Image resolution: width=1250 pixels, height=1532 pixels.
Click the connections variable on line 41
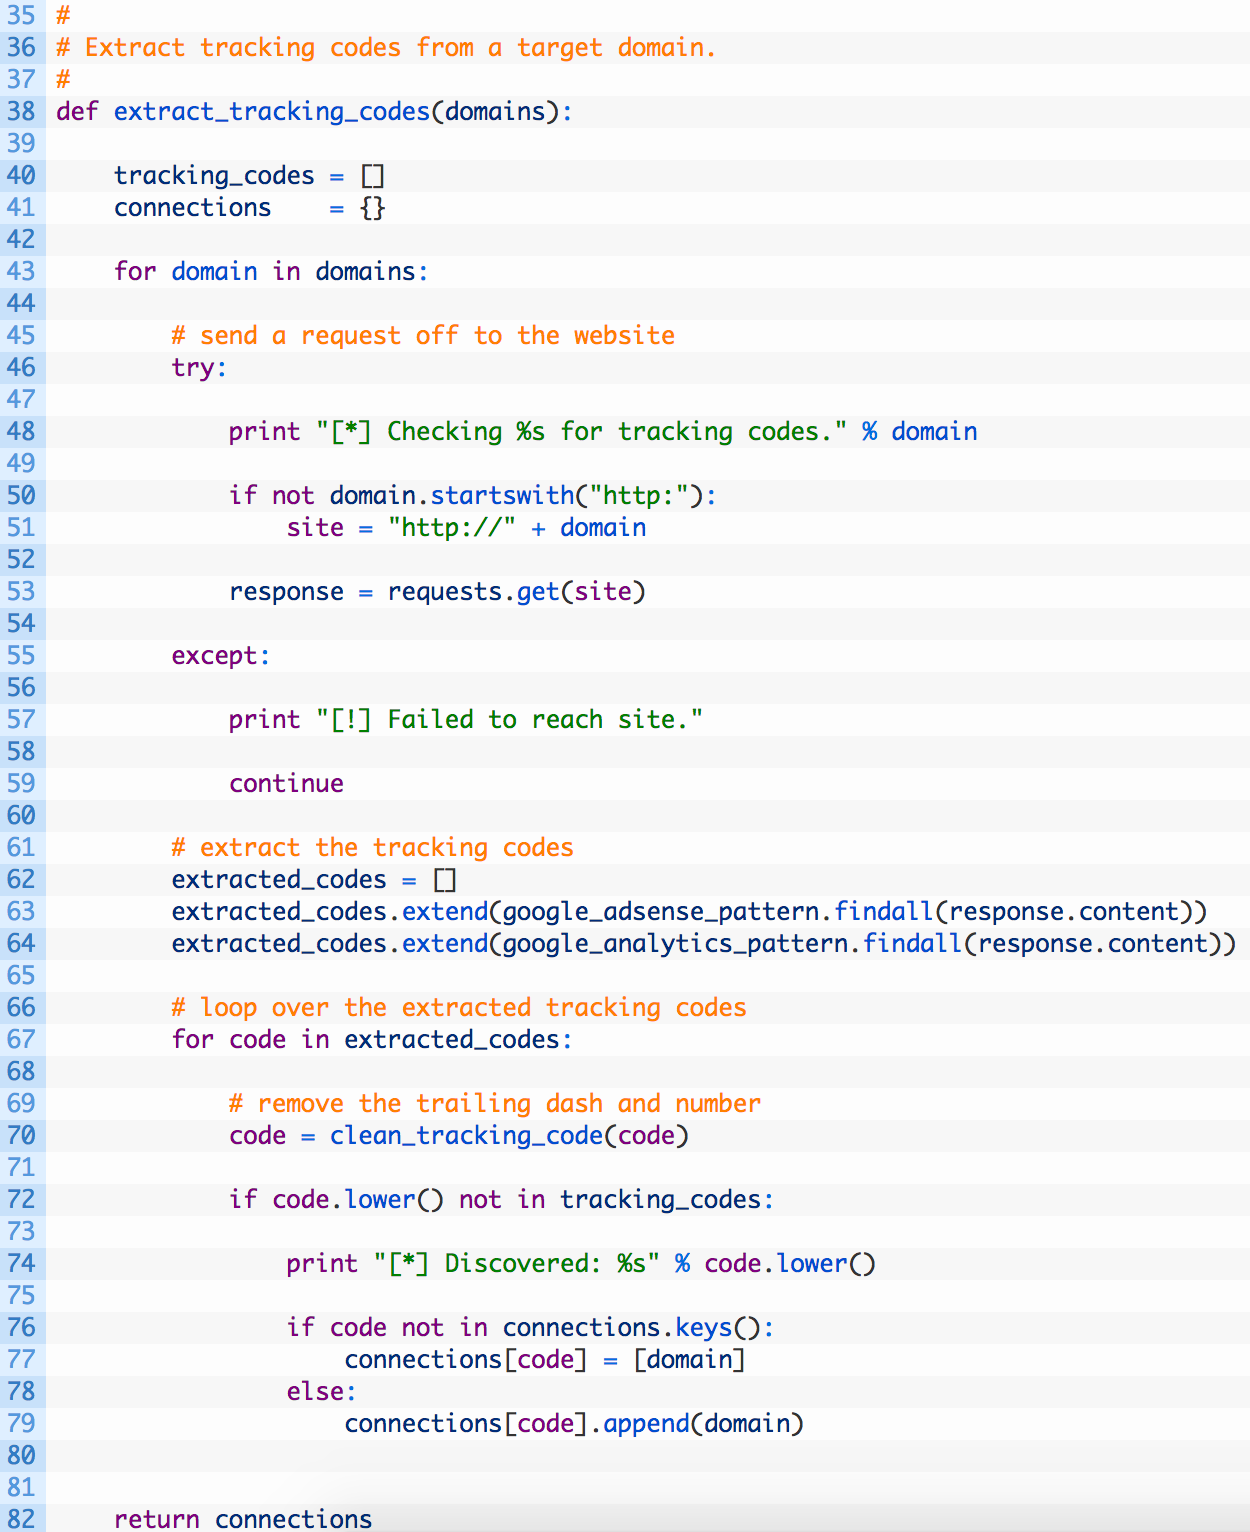pos(192,207)
